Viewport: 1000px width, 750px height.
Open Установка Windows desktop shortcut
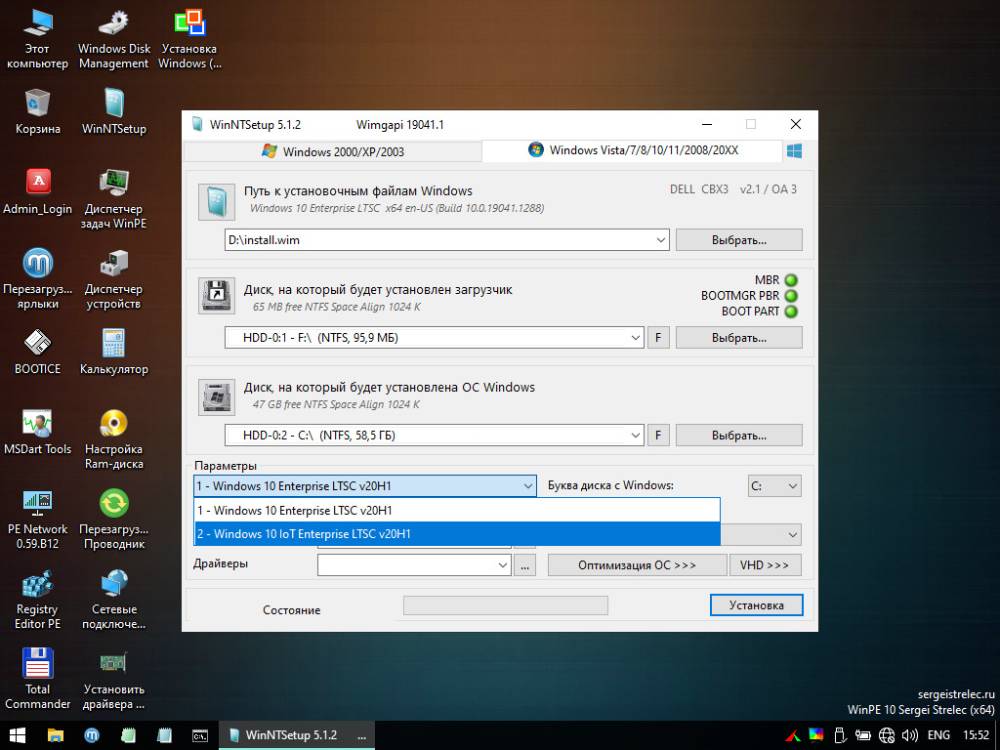(190, 38)
